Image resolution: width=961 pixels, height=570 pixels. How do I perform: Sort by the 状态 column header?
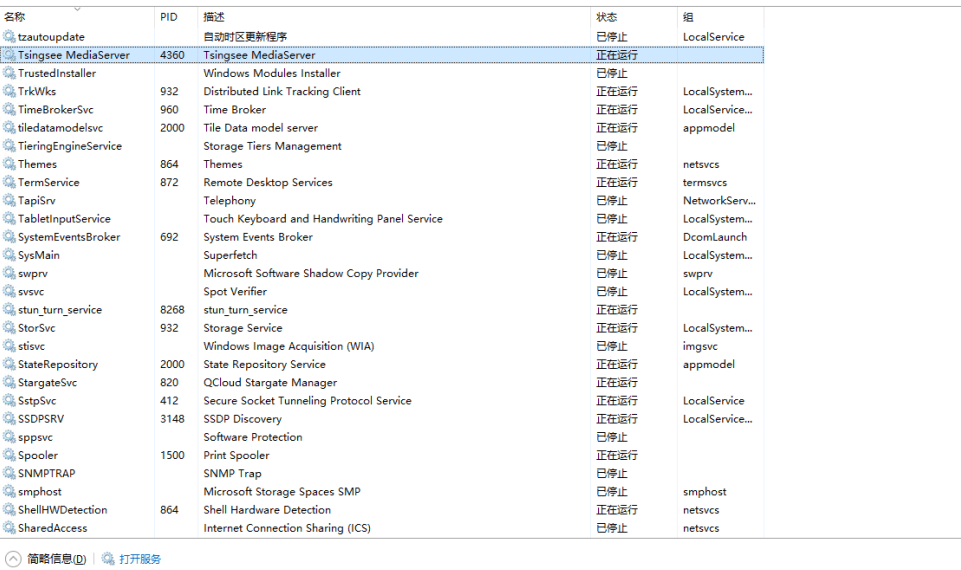607,17
